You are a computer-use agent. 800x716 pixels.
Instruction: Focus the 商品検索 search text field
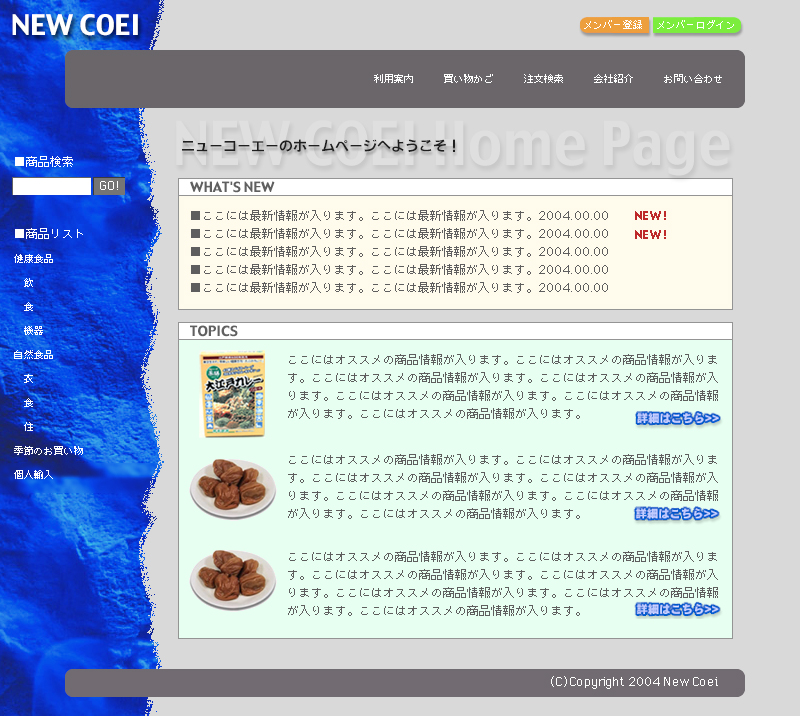[x=52, y=186]
